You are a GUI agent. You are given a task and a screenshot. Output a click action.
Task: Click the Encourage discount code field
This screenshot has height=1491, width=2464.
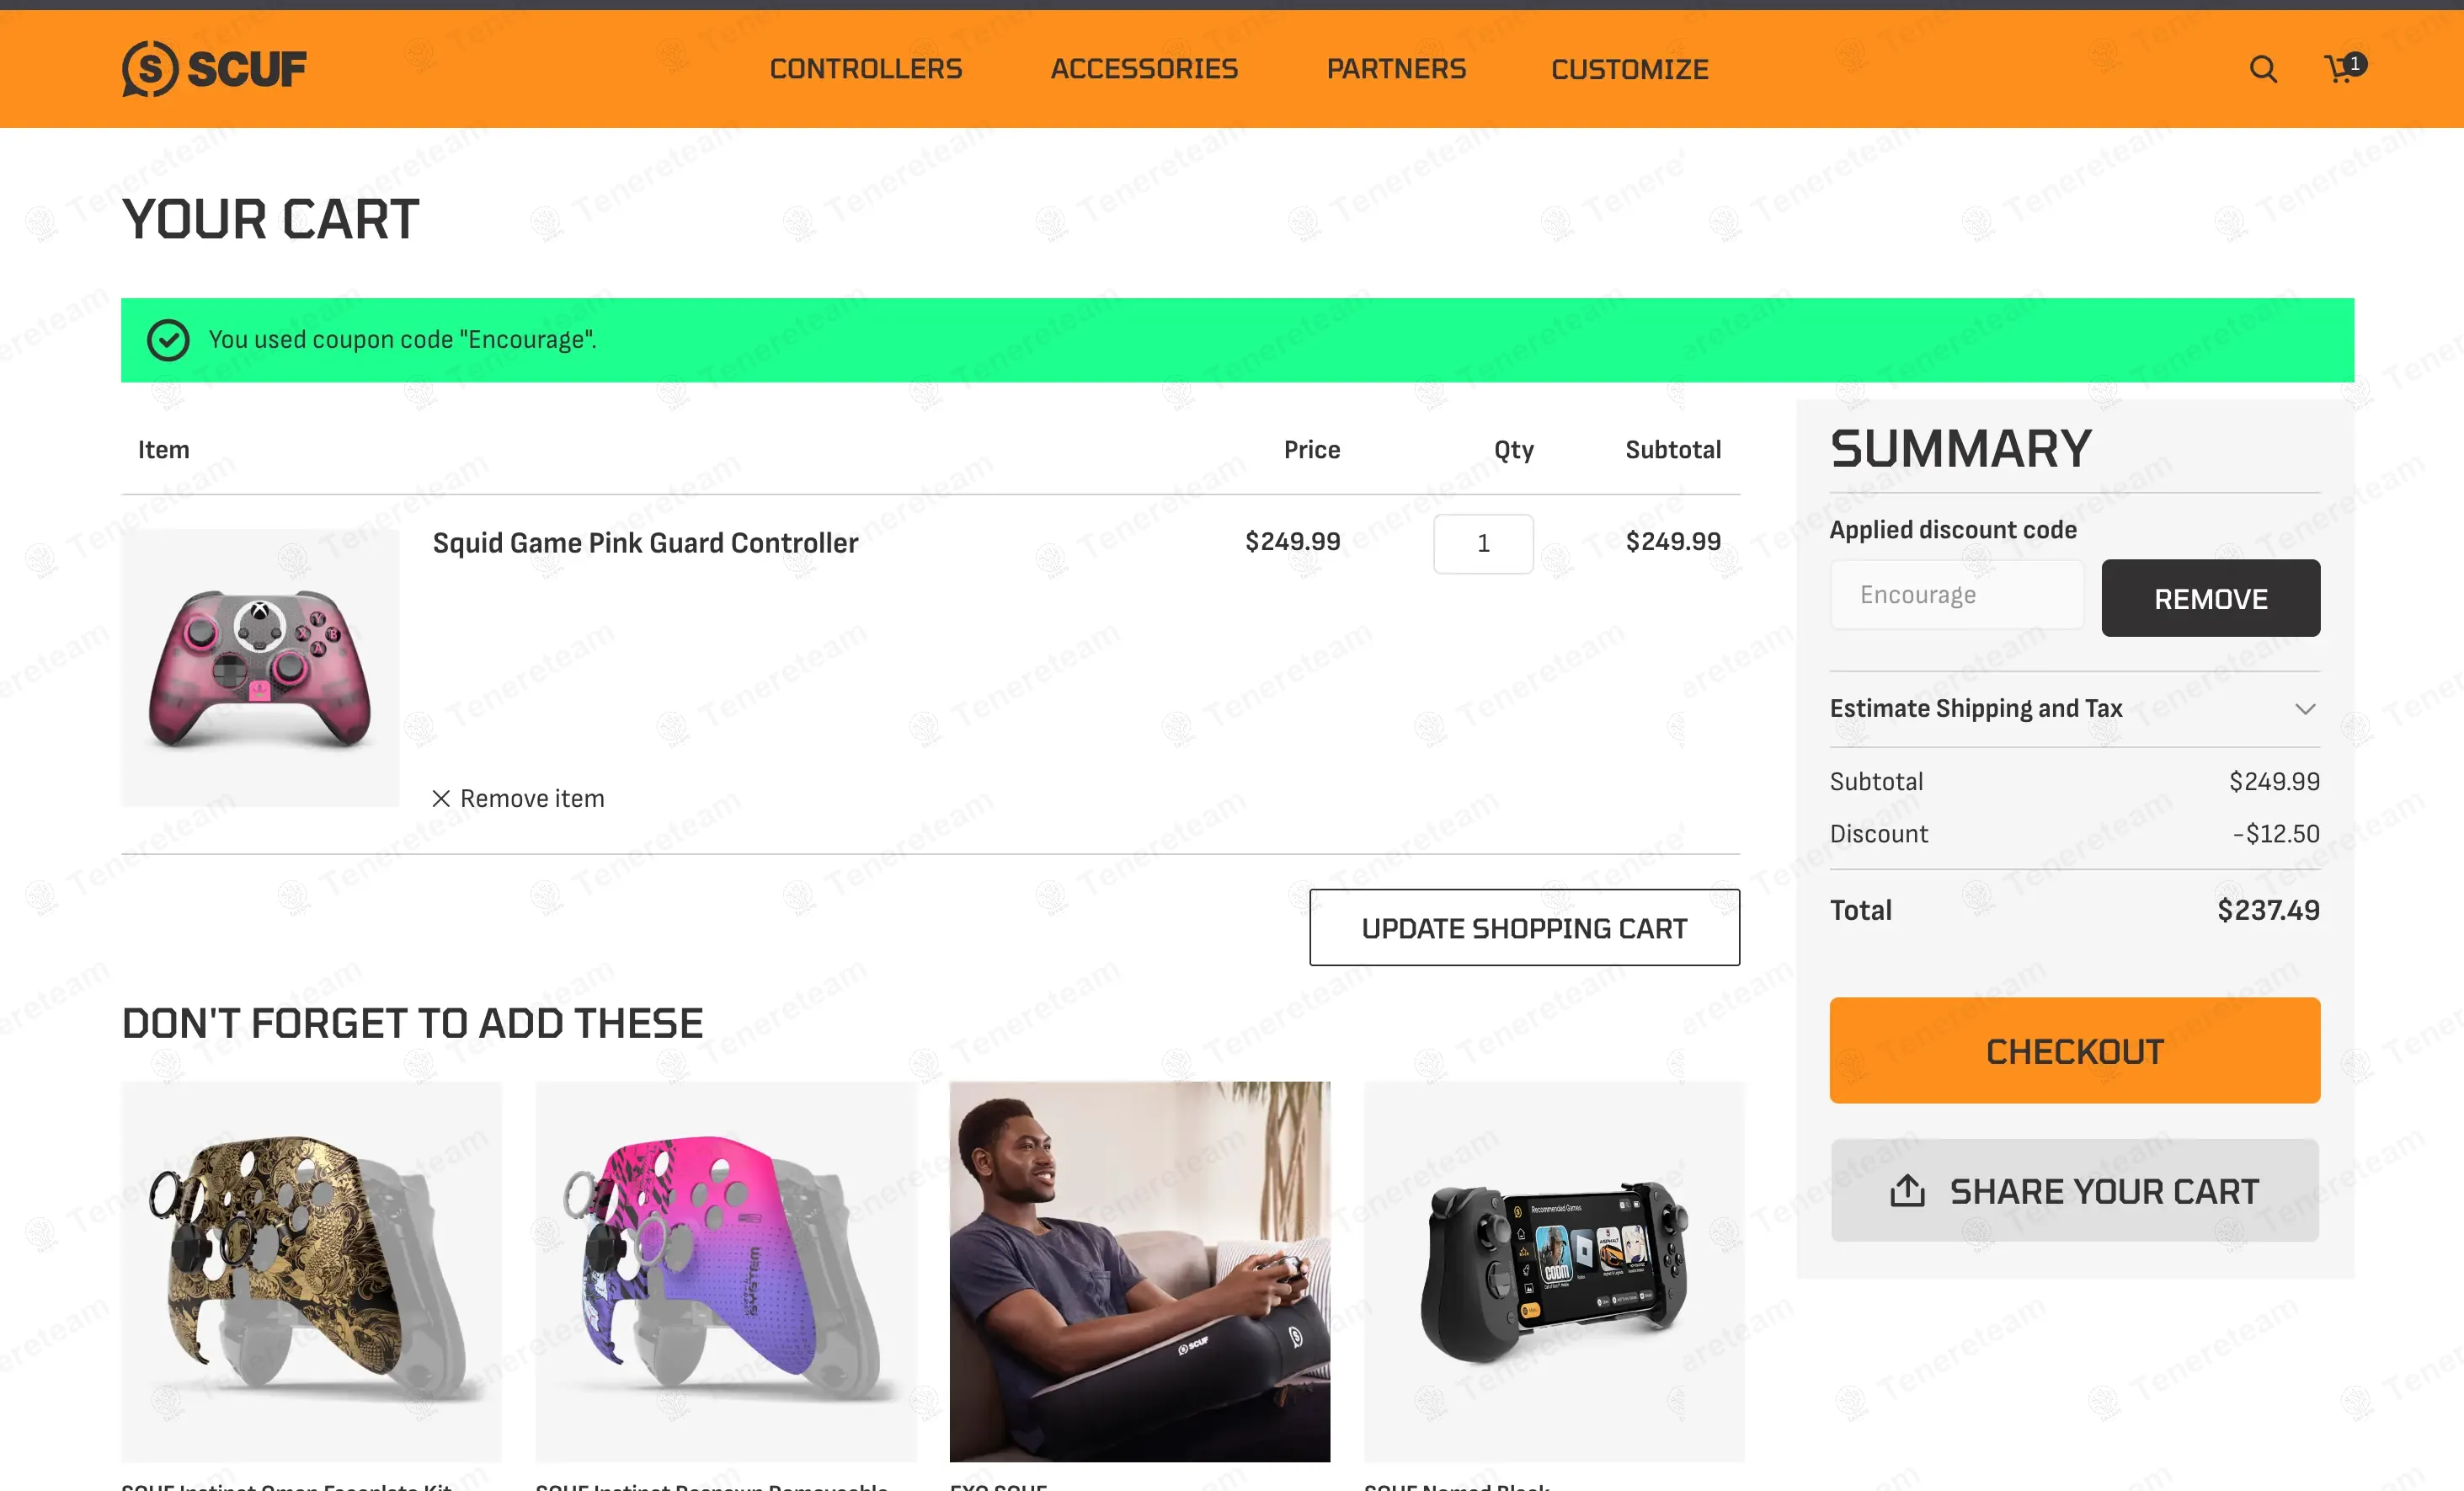[1957, 595]
